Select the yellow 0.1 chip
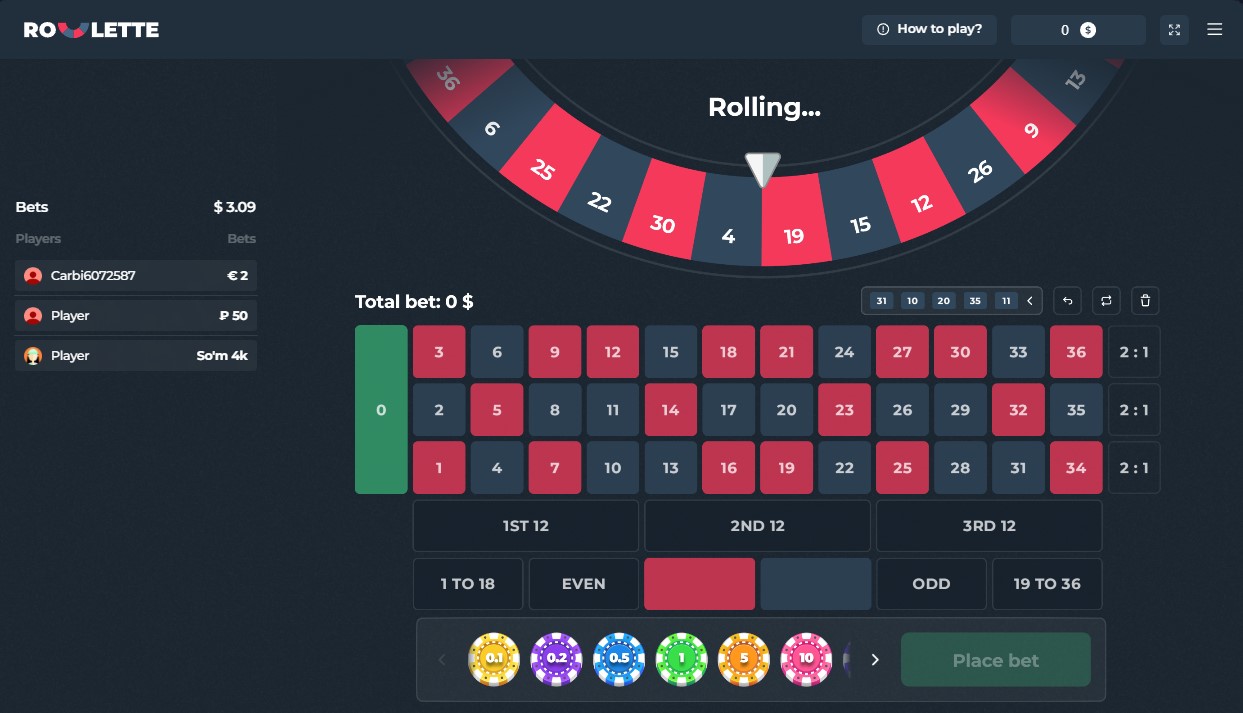Image resolution: width=1243 pixels, height=713 pixels. click(494, 660)
